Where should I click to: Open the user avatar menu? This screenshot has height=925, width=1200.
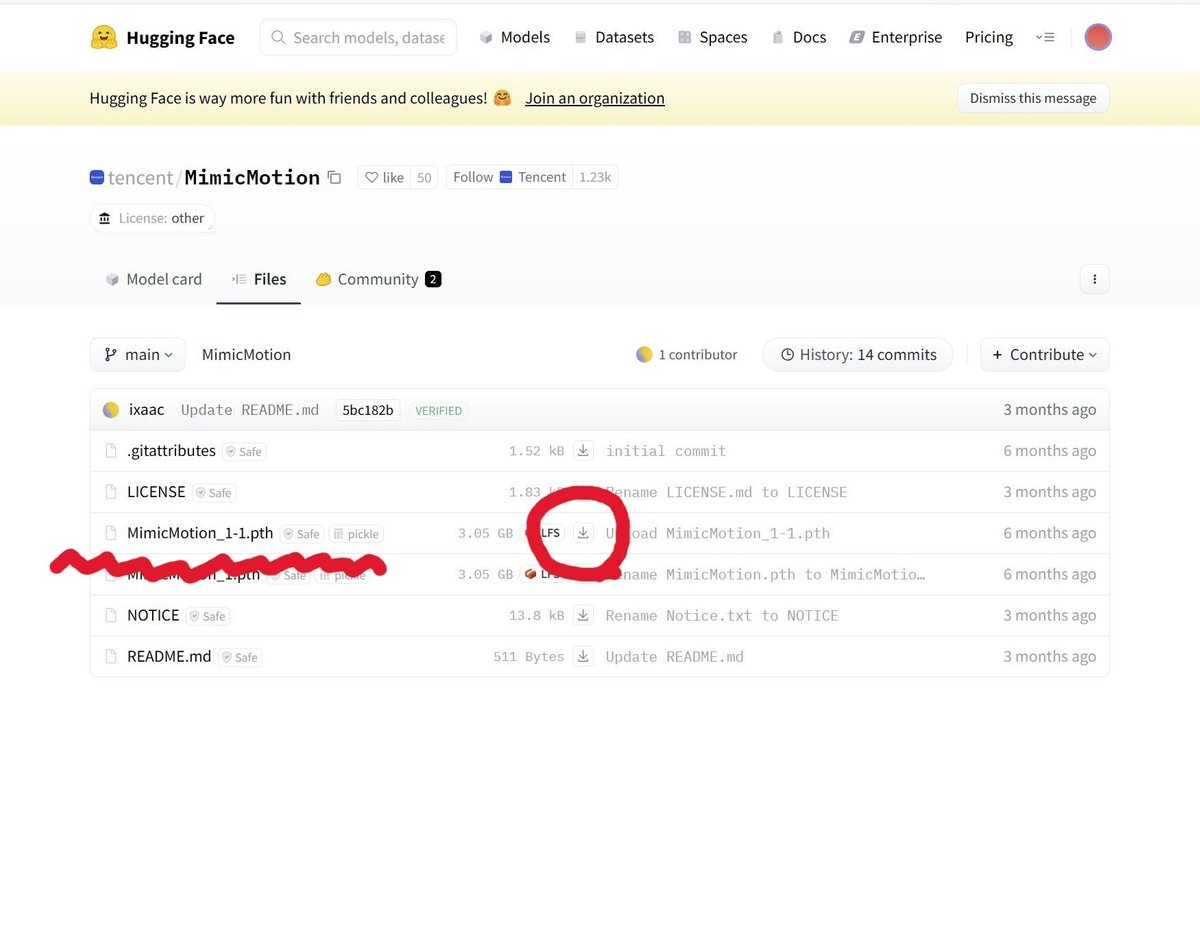coord(1098,37)
